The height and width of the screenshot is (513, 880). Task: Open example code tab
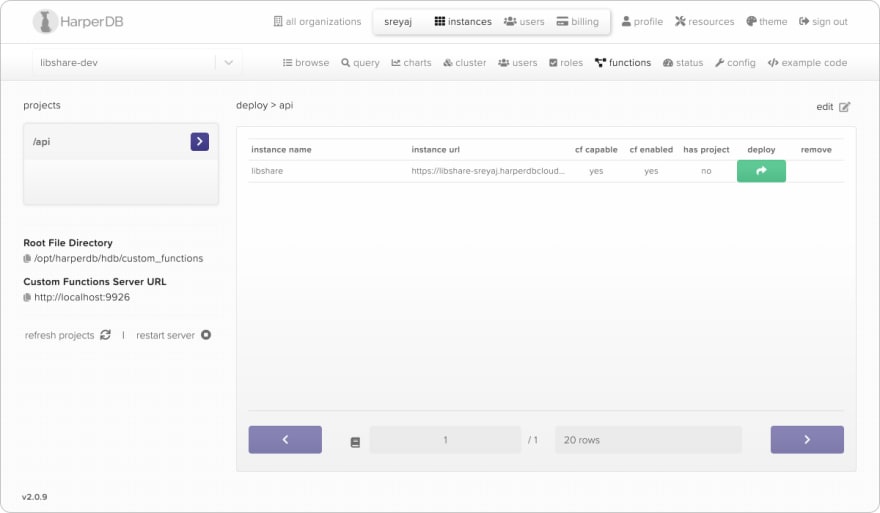pos(807,62)
